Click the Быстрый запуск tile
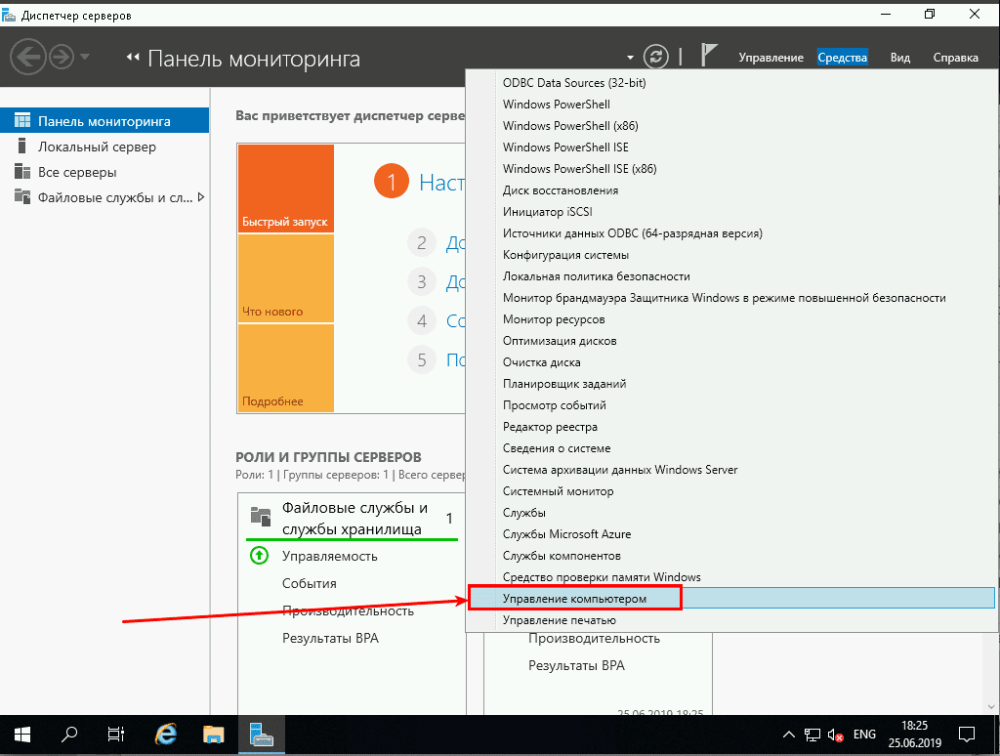Viewport: 1000px width, 756px height. pos(285,189)
